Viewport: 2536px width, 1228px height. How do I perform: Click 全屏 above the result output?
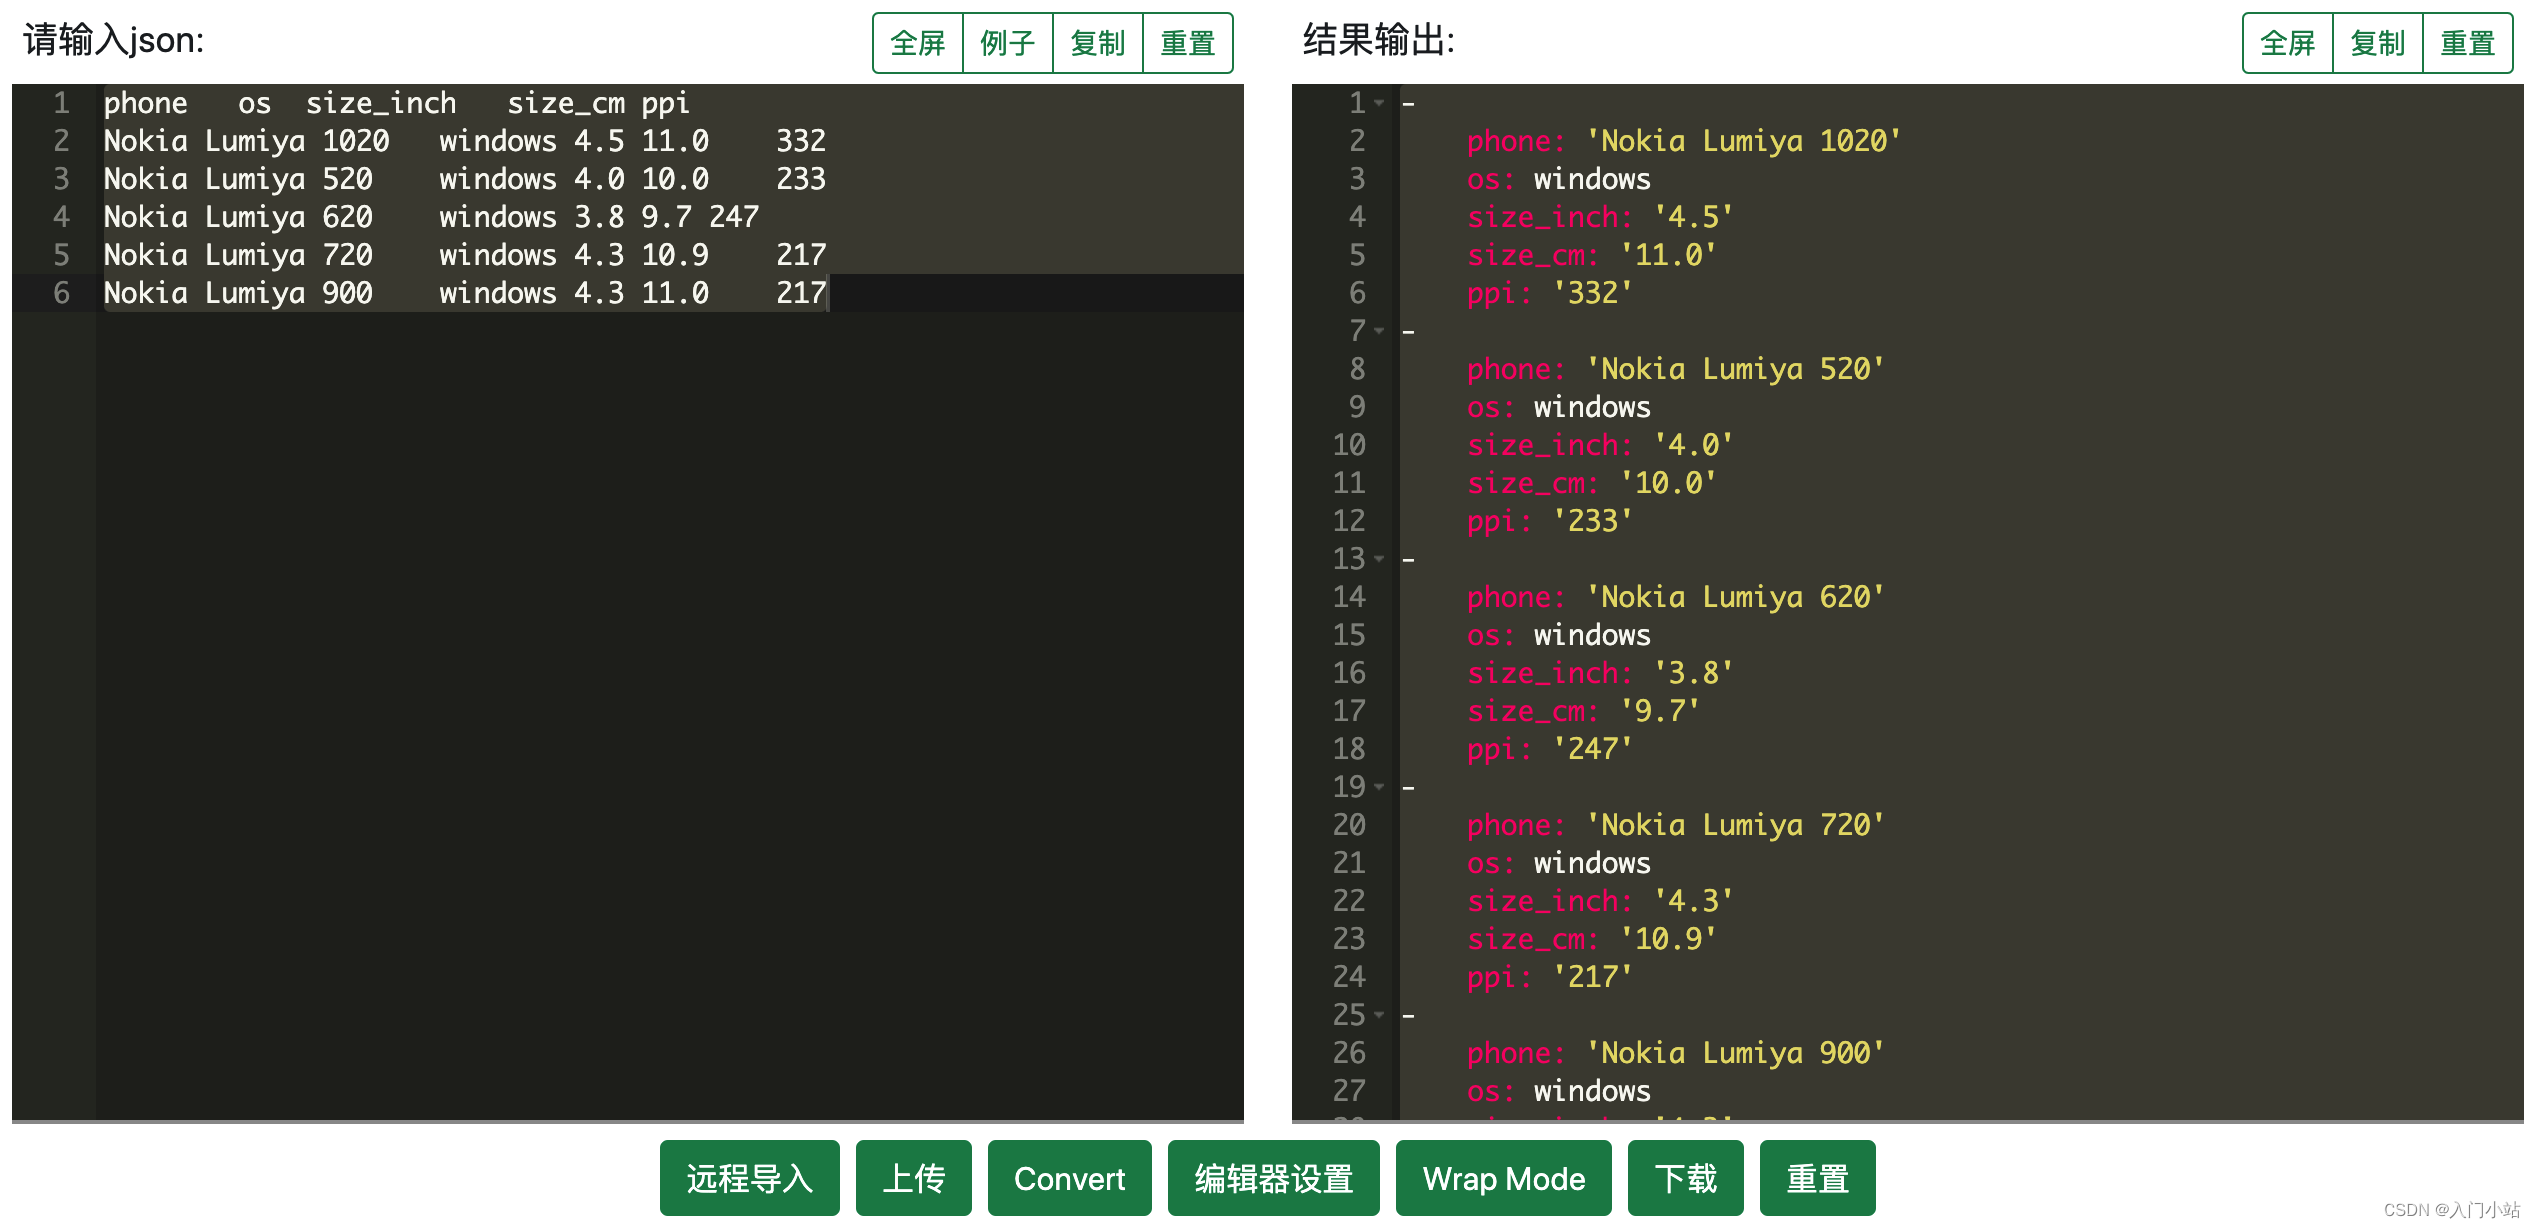(2288, 42)
